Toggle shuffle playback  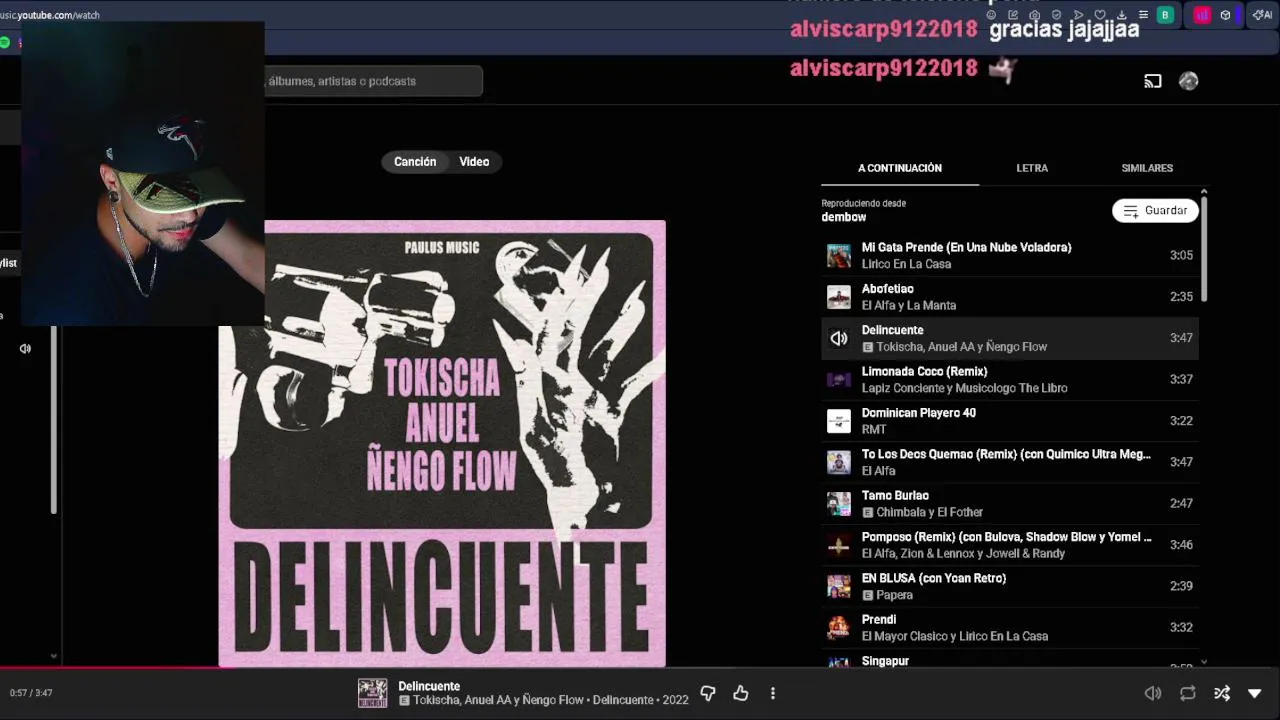click(x=1222, y=693)
